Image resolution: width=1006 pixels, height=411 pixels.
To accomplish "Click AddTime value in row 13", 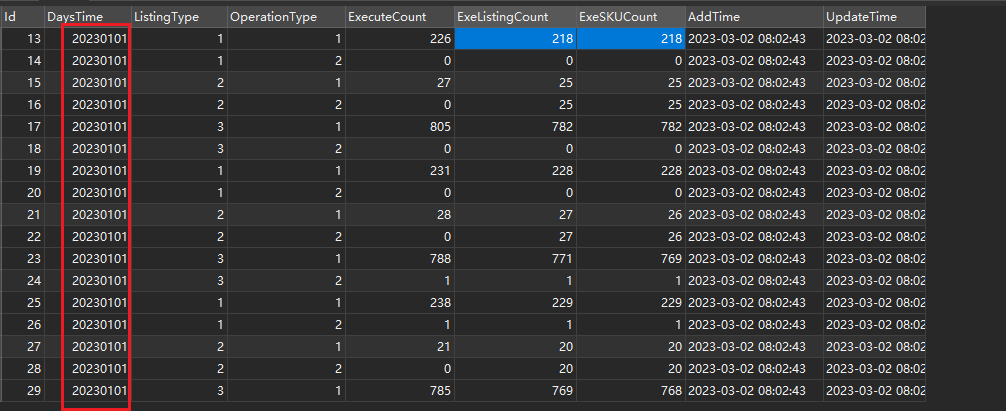I will [754, 39].
